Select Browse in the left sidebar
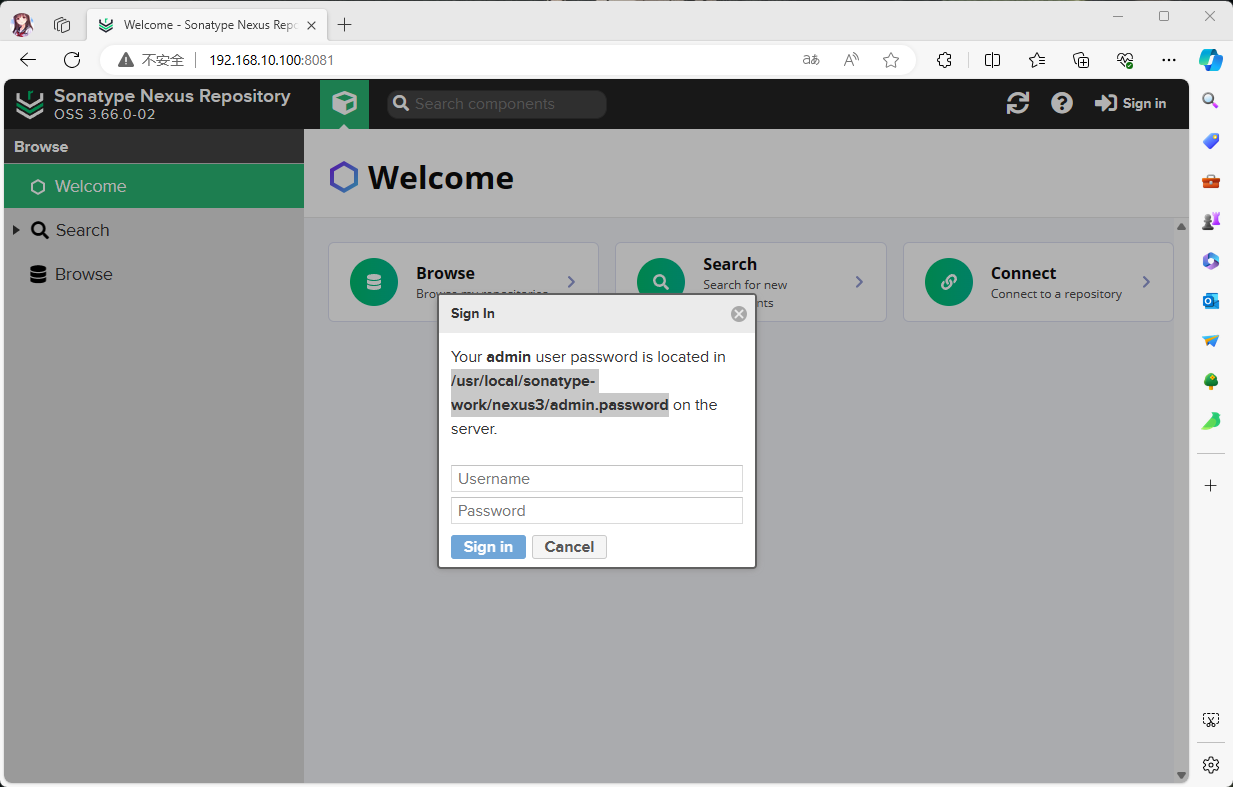The height and width of the screenshot is (787, 1233). point(83,274)
